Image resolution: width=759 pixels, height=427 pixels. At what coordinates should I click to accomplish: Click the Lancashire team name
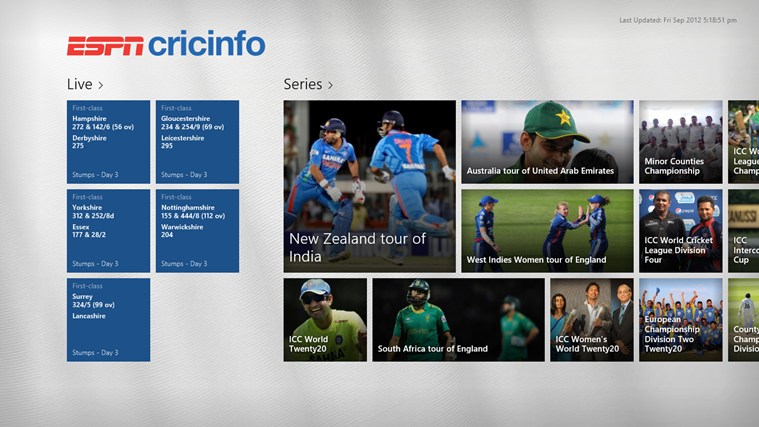click(89, 316)
